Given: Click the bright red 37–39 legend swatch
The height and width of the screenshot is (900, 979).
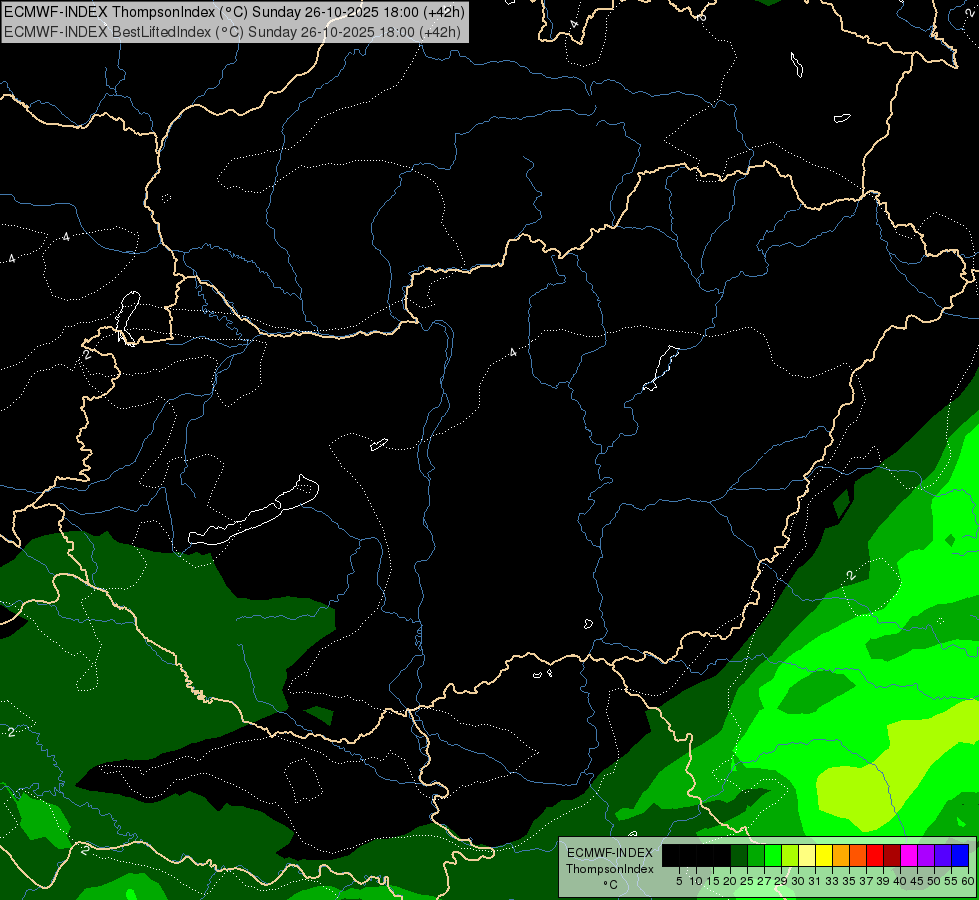Looking at the screenshot, I should (875, 855).
